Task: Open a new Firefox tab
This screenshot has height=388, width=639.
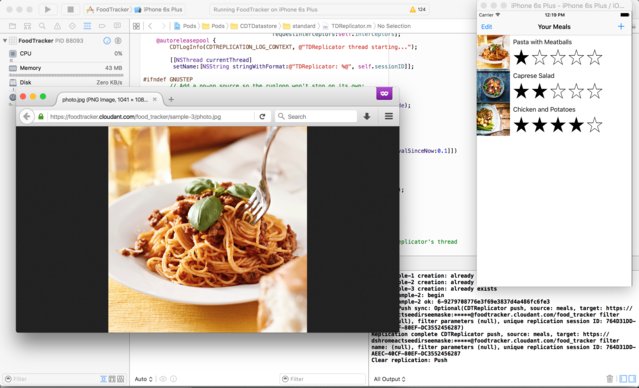Action: tap(171, 99)
